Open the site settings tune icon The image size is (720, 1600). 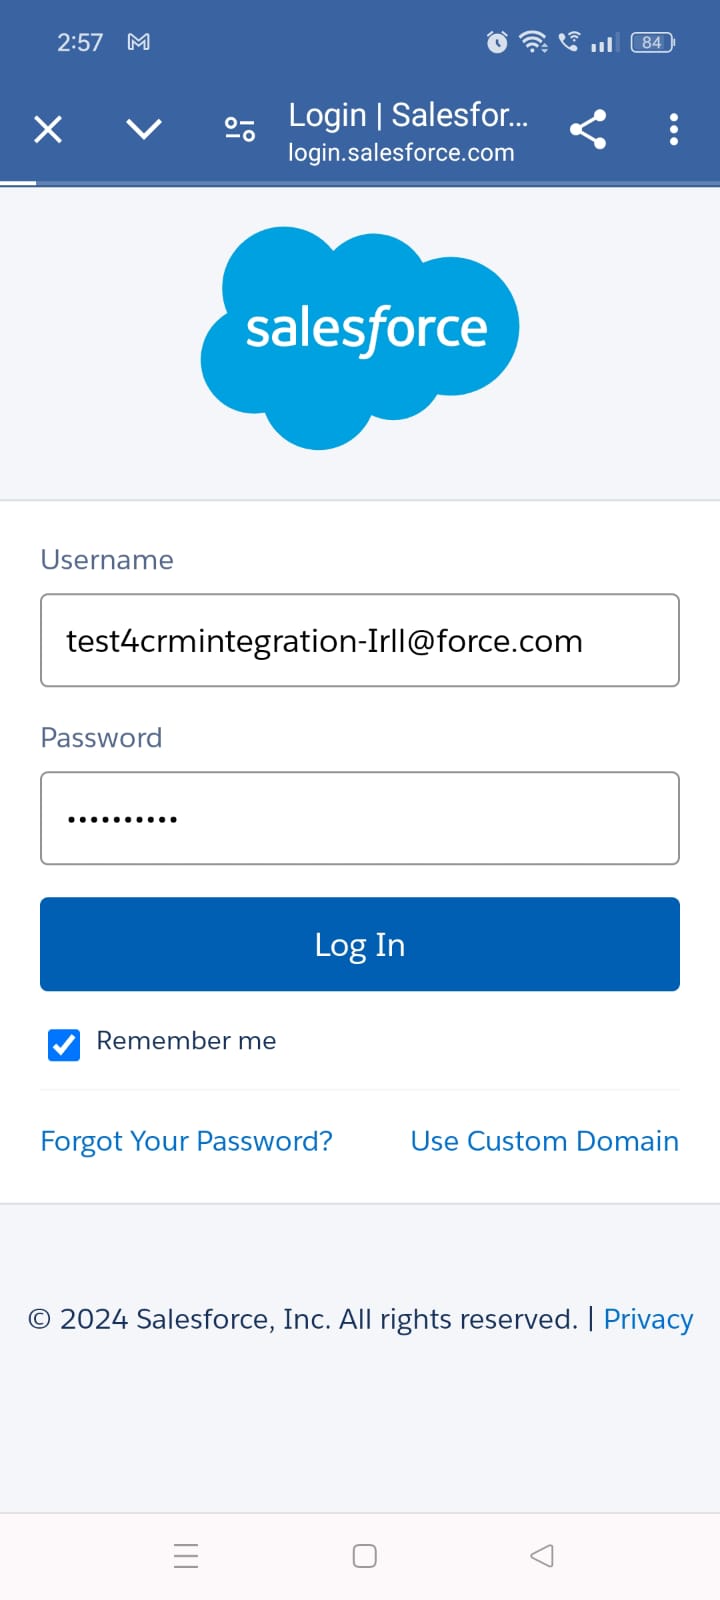[240, 130]
